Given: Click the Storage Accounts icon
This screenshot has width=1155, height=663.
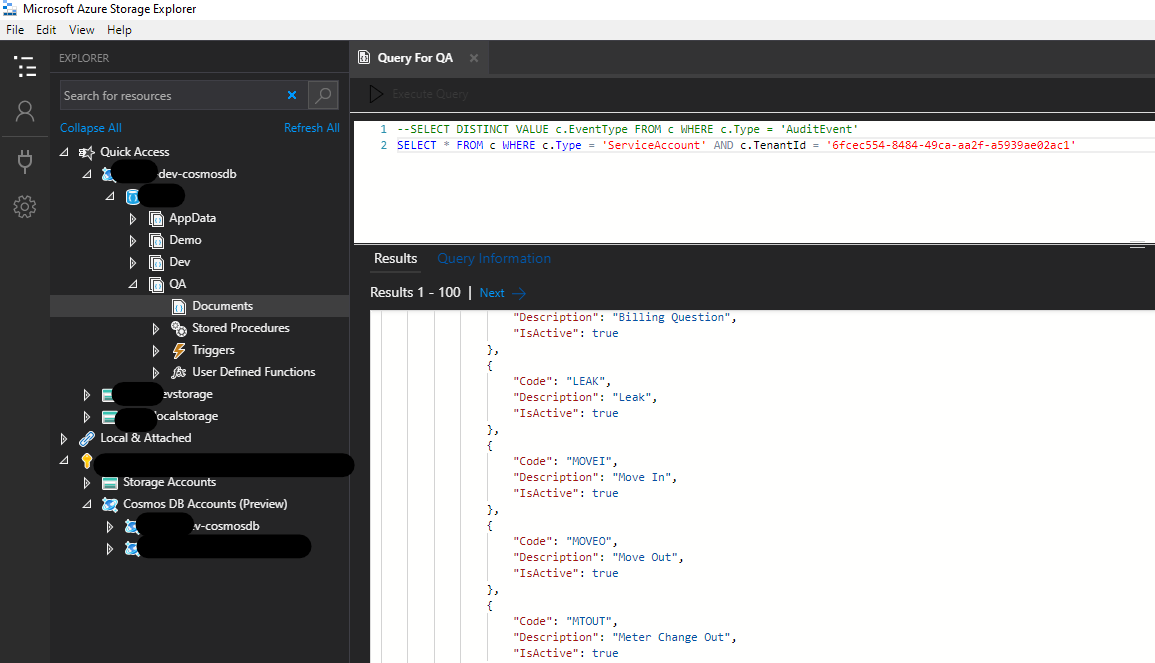Looking at the screenshot, I should click(x=110, y=483).
